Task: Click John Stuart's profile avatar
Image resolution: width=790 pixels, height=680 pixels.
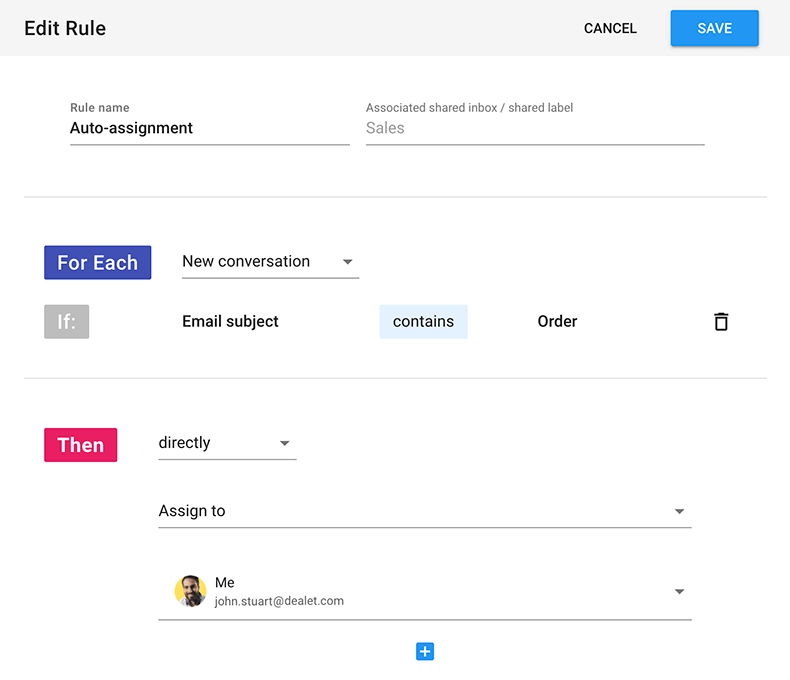Action: (x=190, y=591)
